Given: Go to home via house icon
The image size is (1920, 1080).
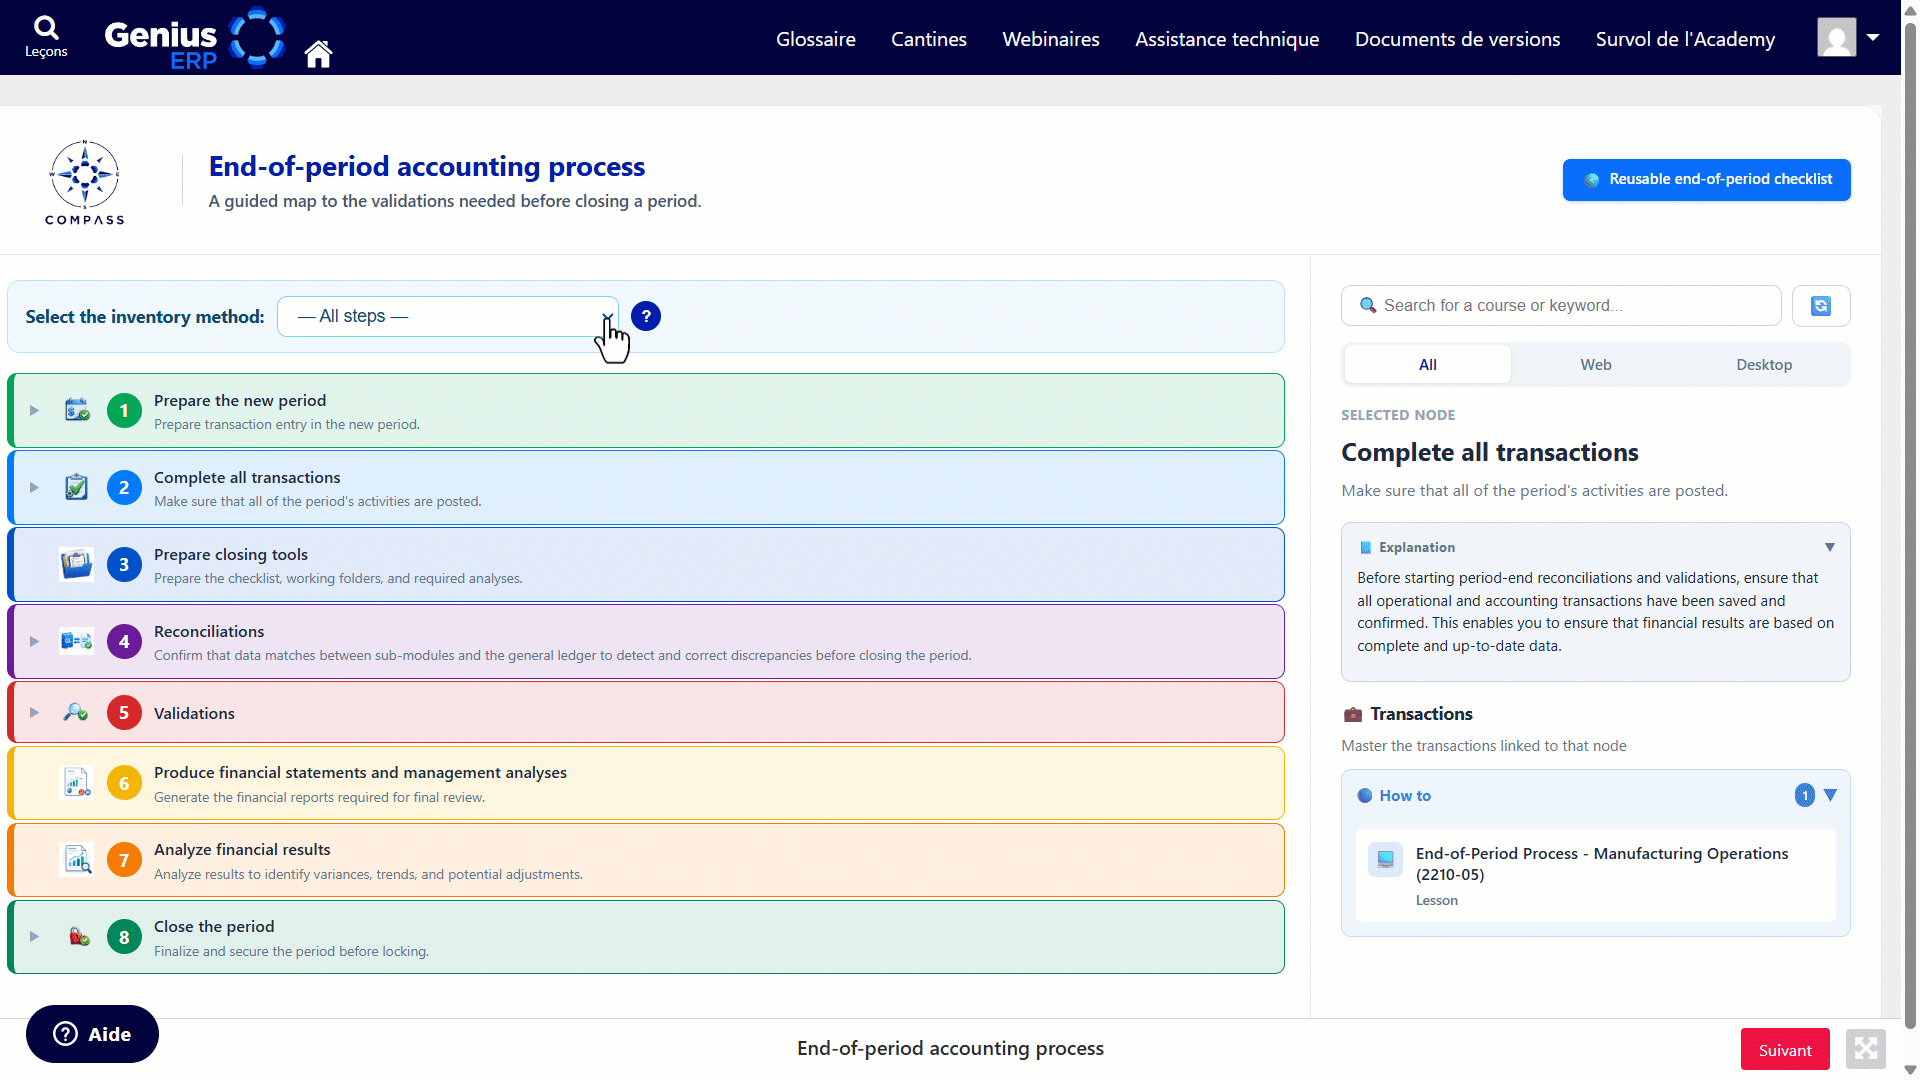Looking at the screenshot, I should 318,53.
